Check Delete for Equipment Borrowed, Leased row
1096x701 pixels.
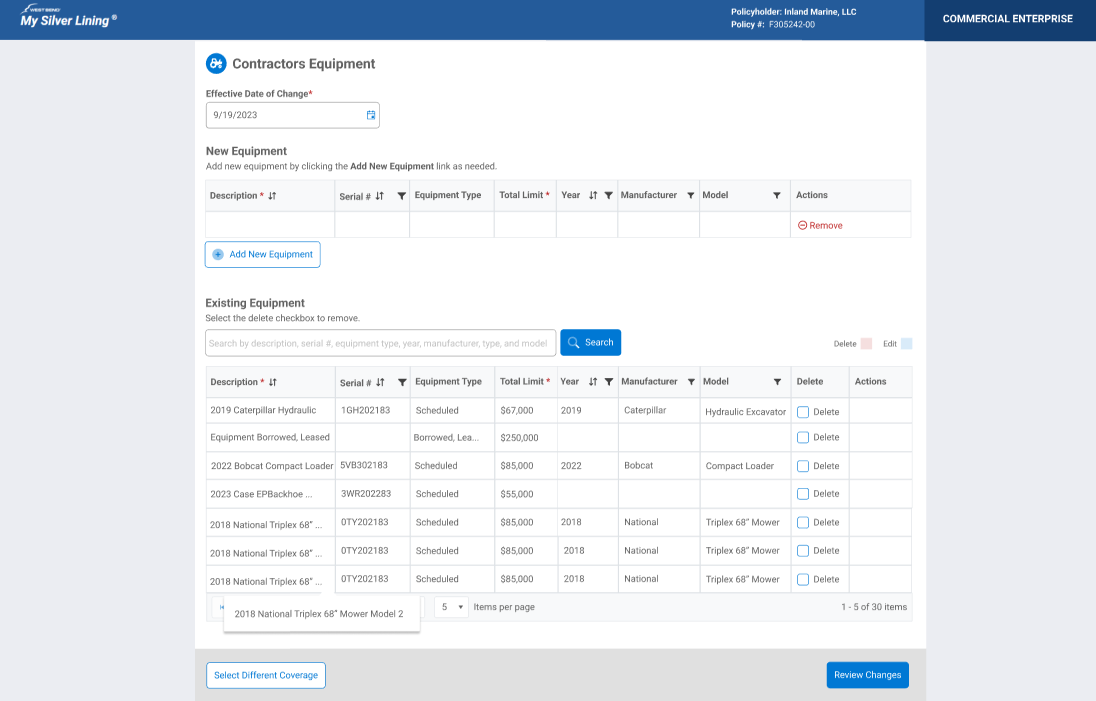pos(803,438)
